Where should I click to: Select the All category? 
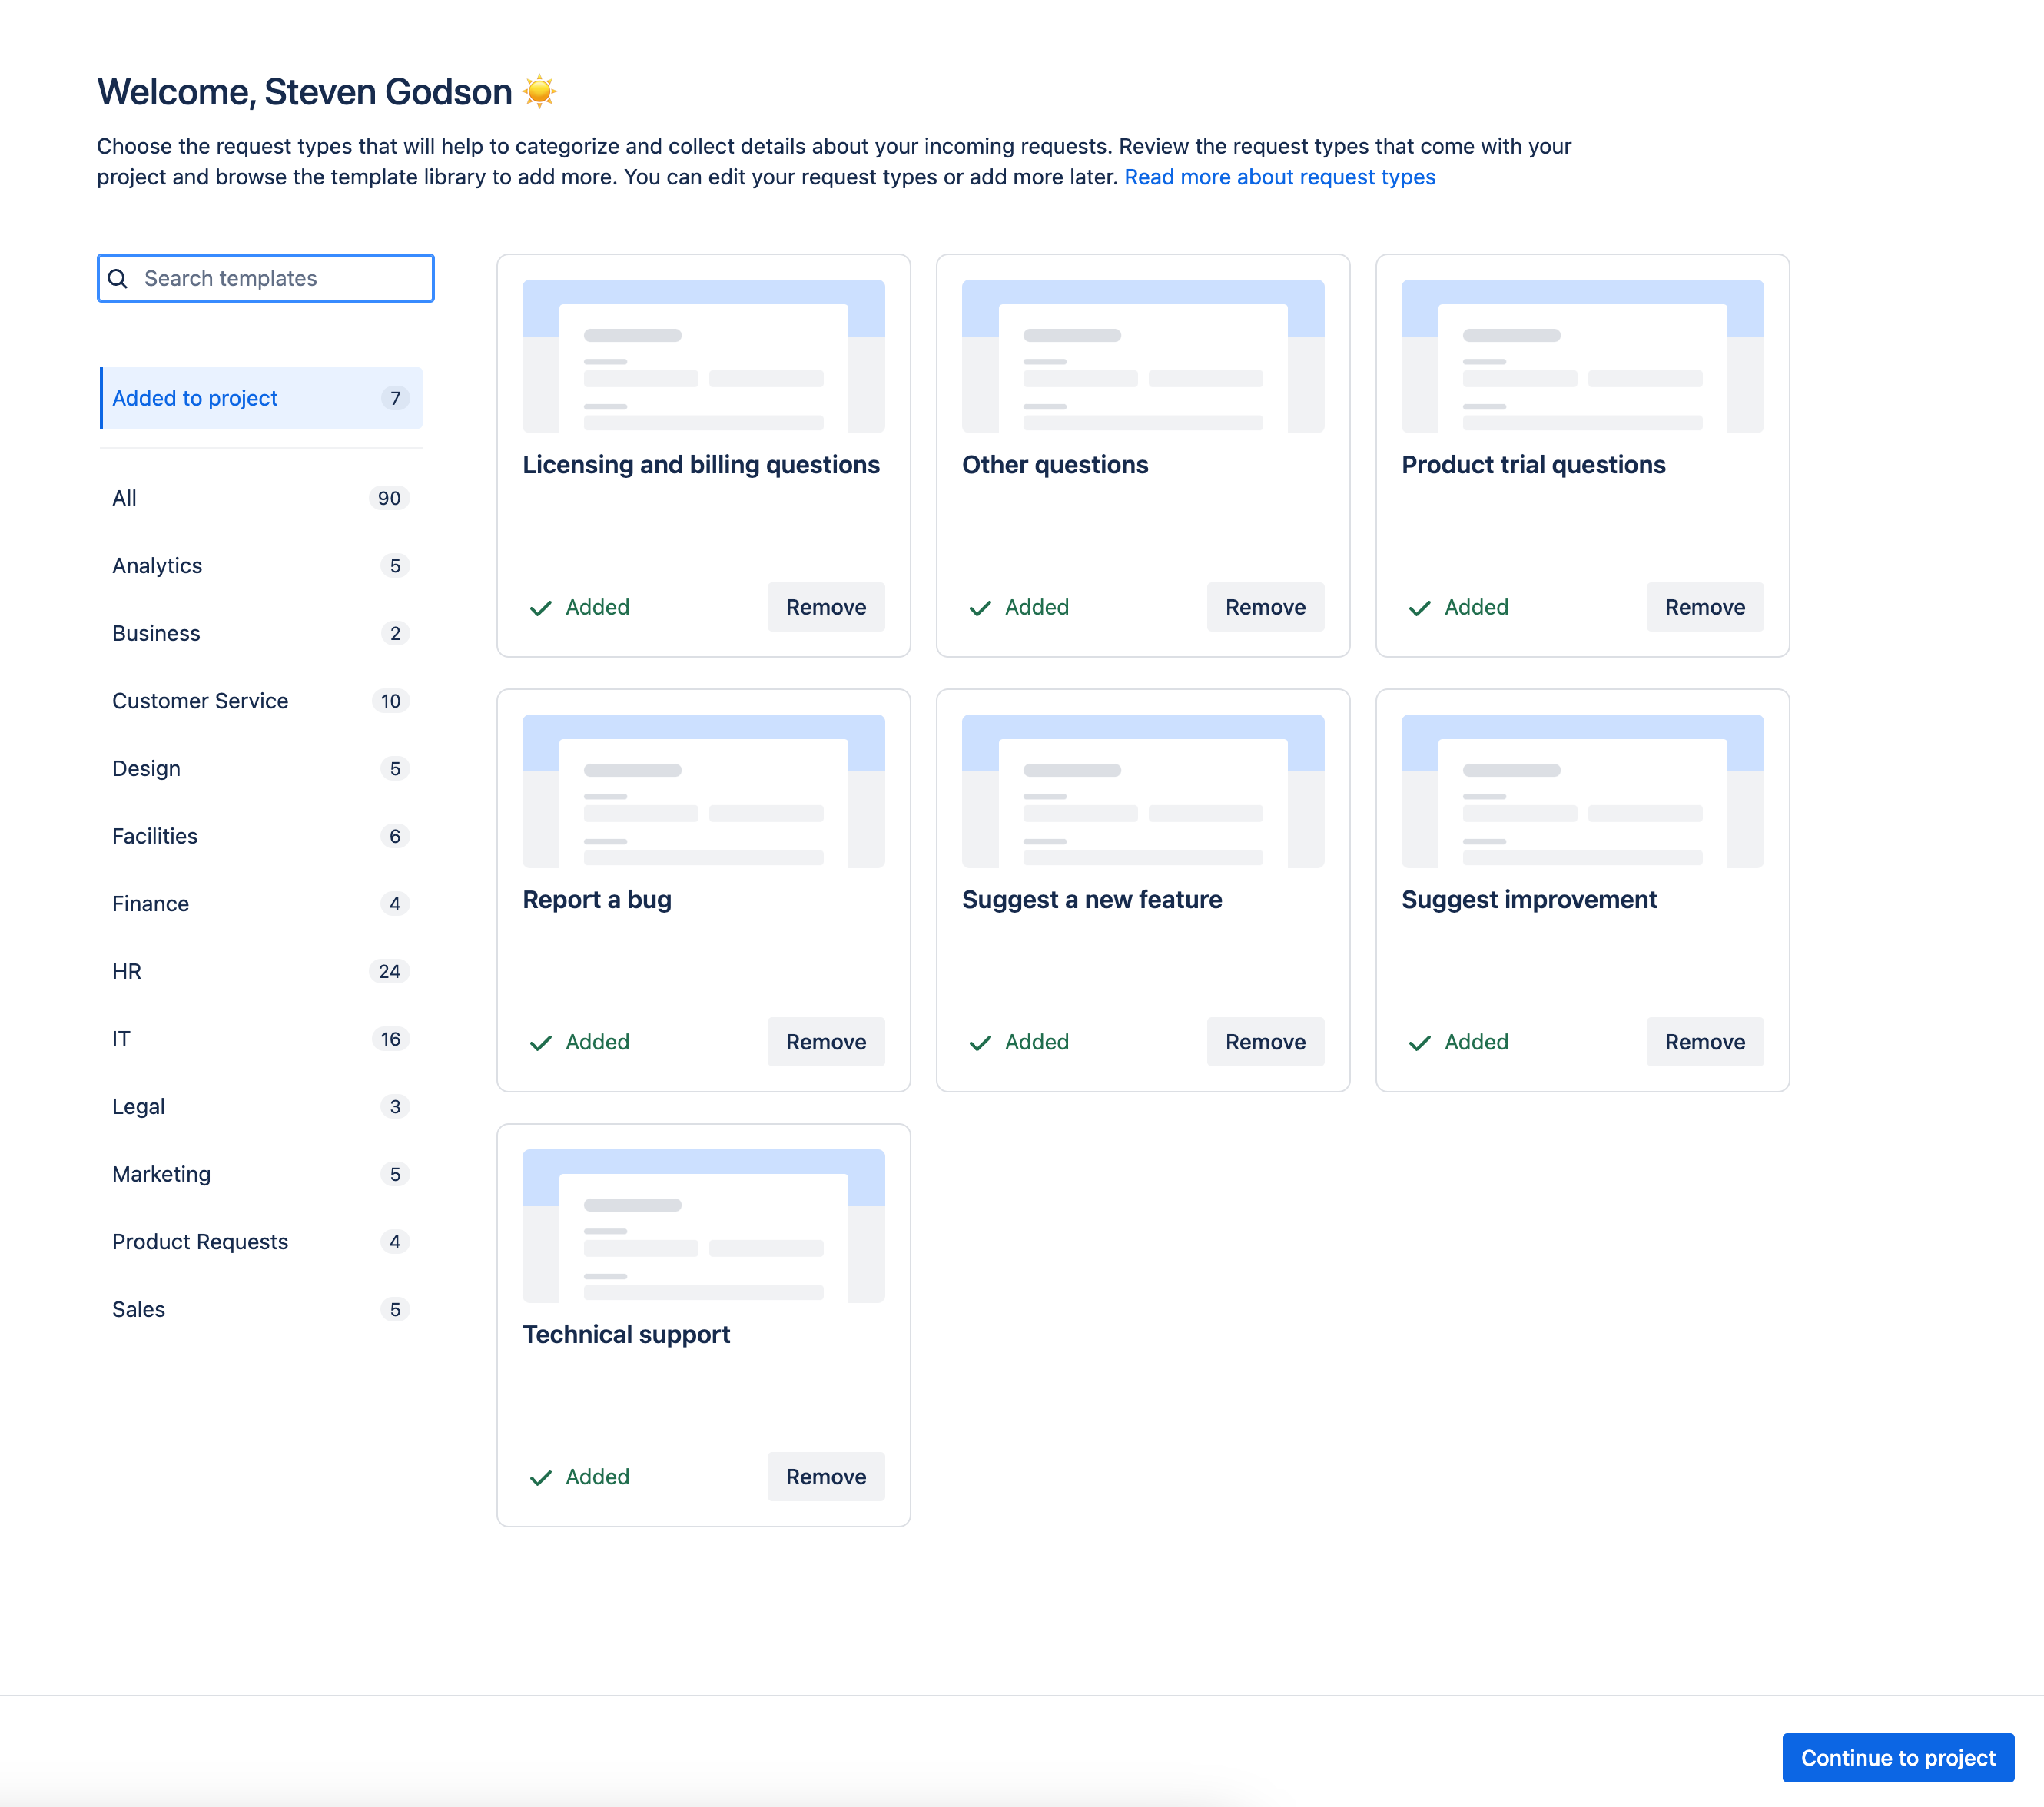(x=261, y=498)
